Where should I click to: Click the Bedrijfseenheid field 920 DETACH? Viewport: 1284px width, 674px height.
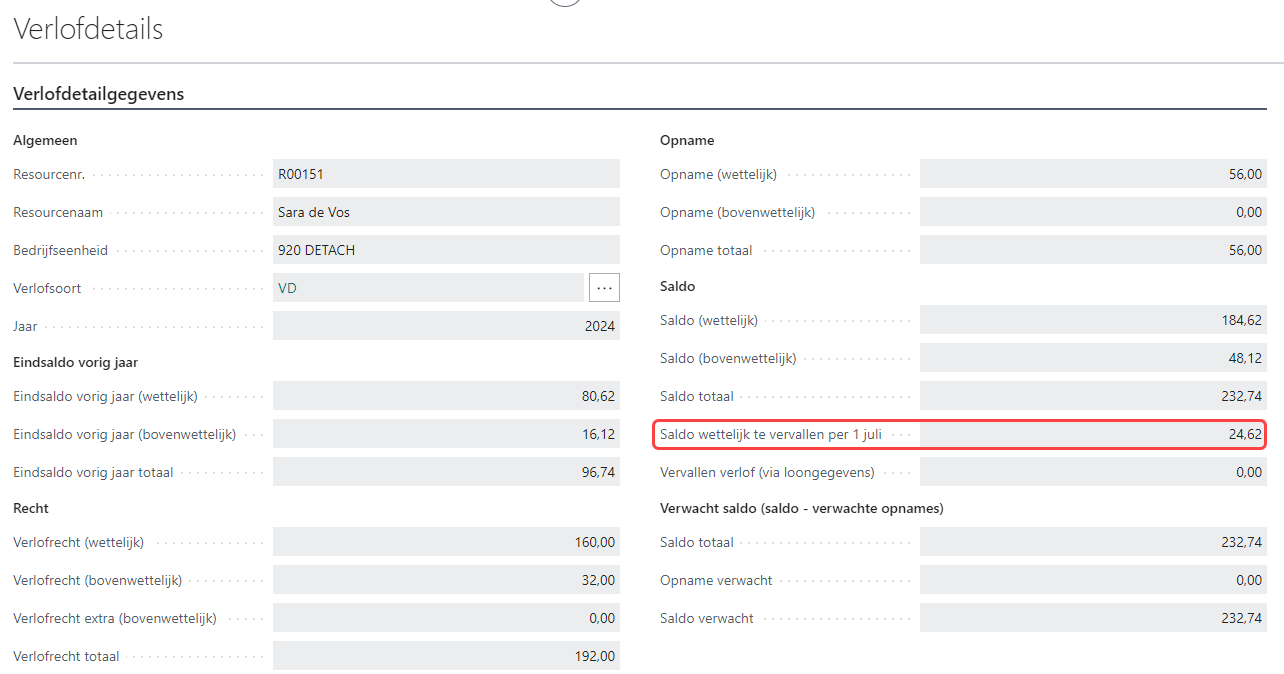445,250
